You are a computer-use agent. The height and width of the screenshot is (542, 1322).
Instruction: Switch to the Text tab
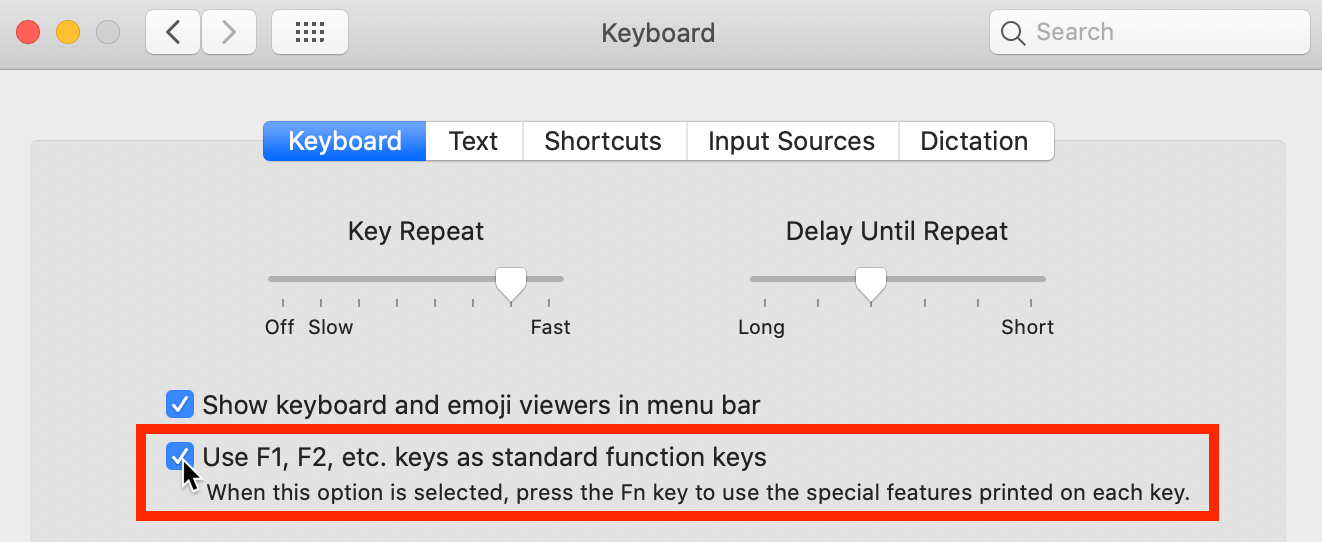(x=473, y=141)
